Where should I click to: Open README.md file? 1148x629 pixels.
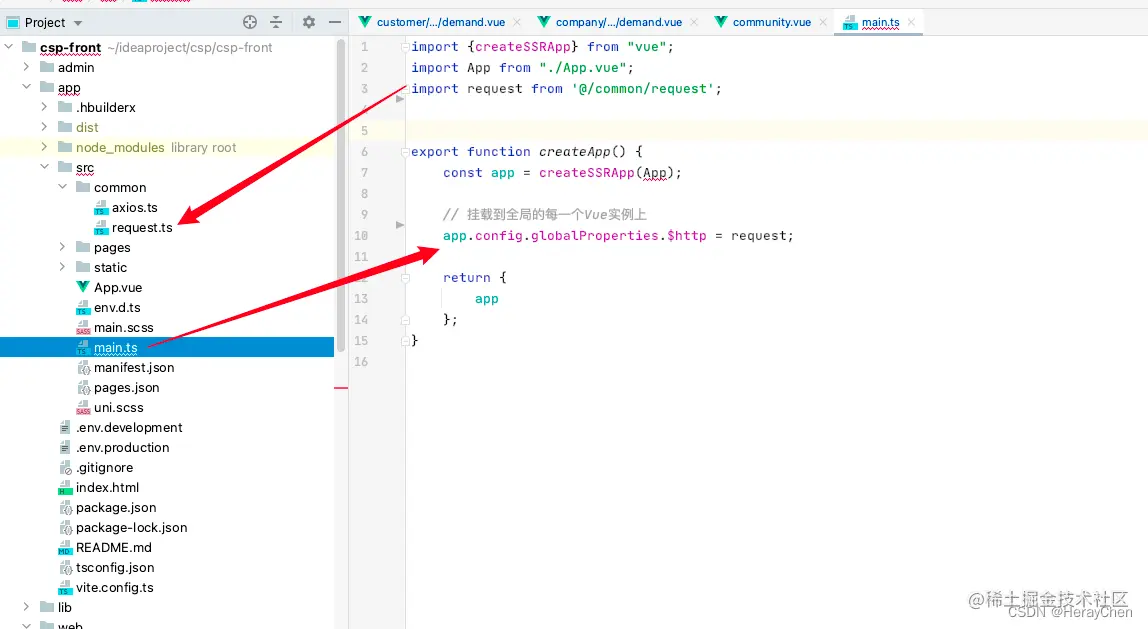tap(113, 548)
